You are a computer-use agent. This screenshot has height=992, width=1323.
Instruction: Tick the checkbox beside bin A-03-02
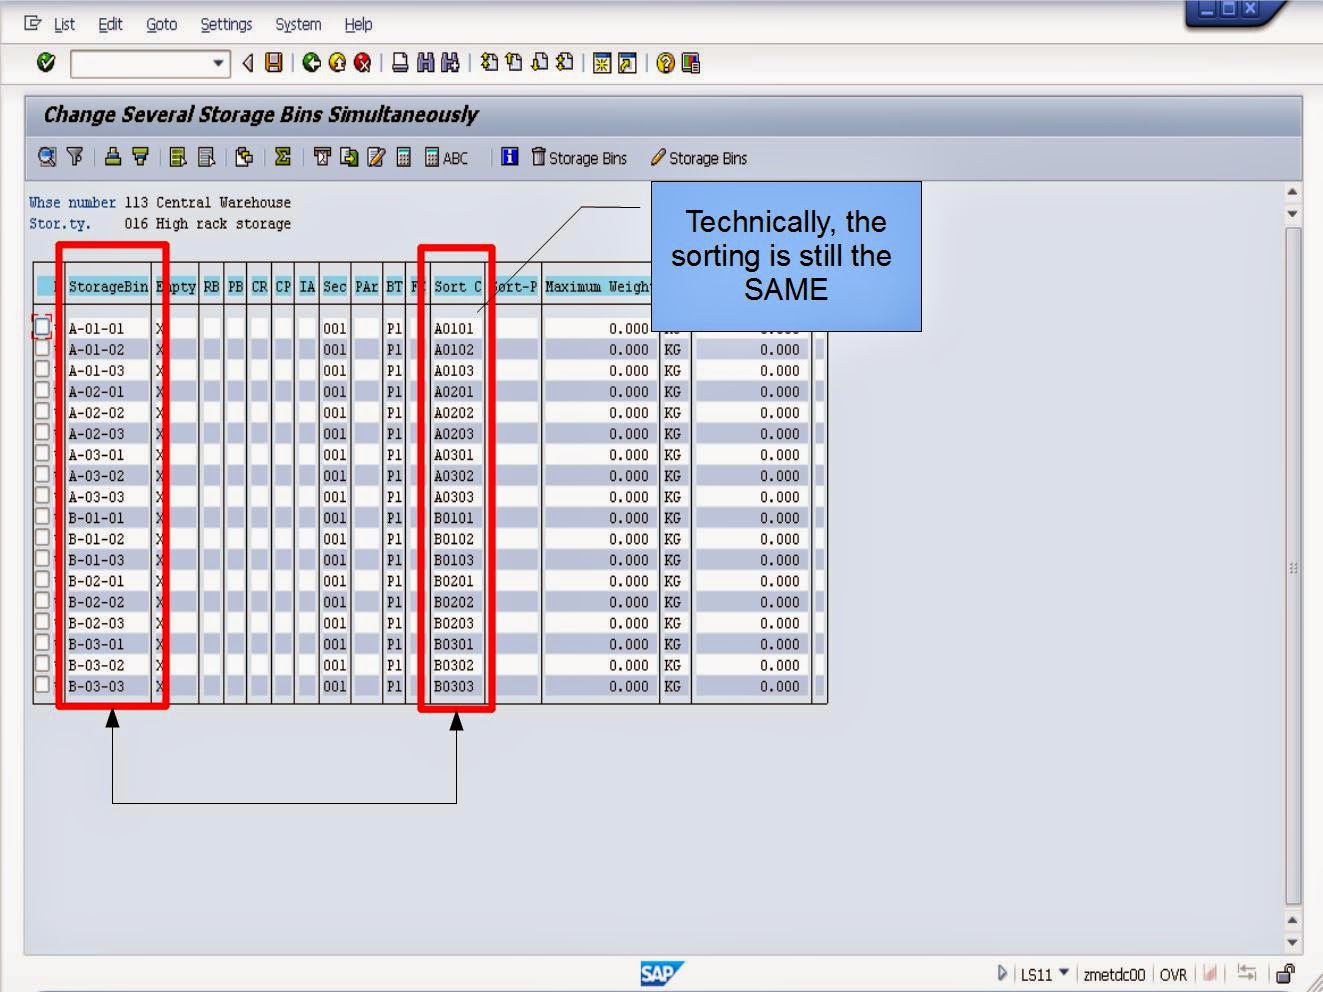pos(42,476)
